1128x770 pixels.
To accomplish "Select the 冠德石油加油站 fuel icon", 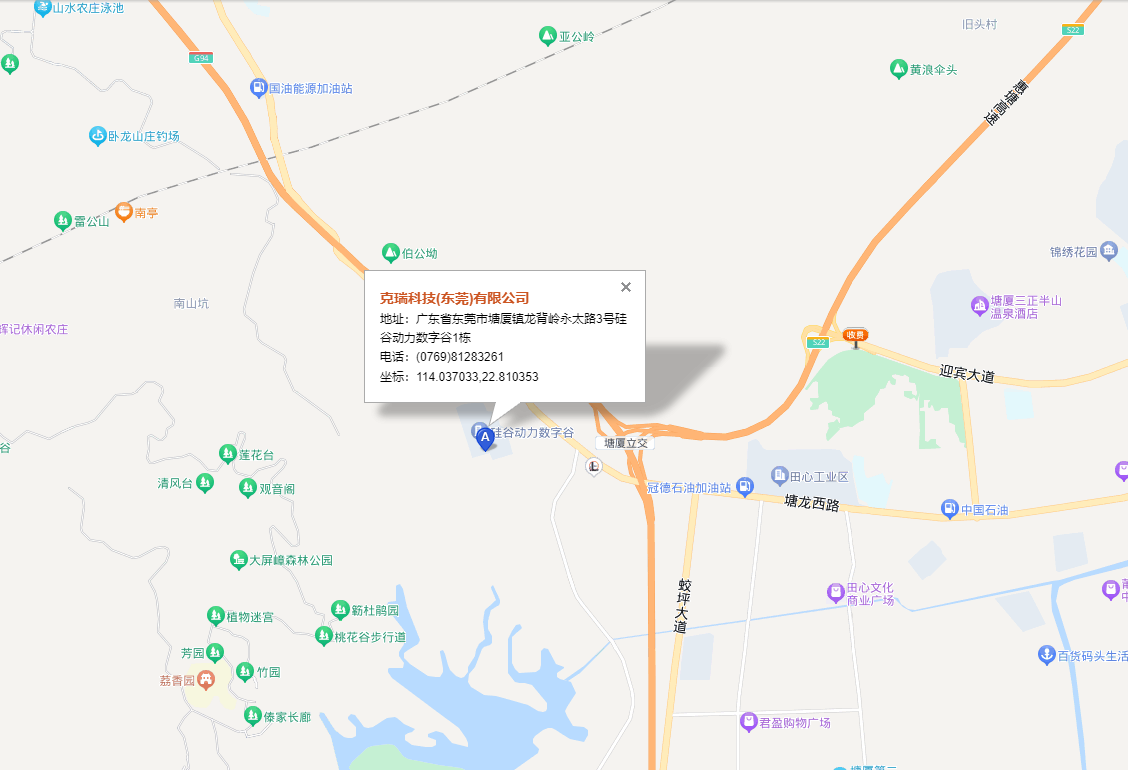I will [x=745, y=487].
